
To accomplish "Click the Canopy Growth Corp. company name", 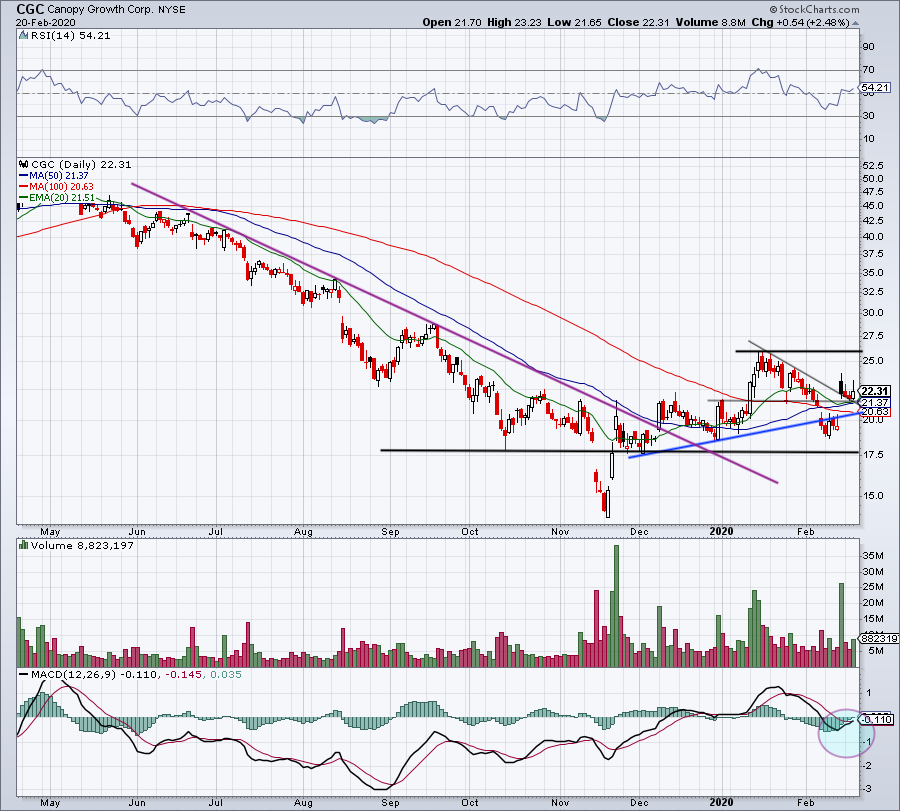I will click(x=100, y=10).
